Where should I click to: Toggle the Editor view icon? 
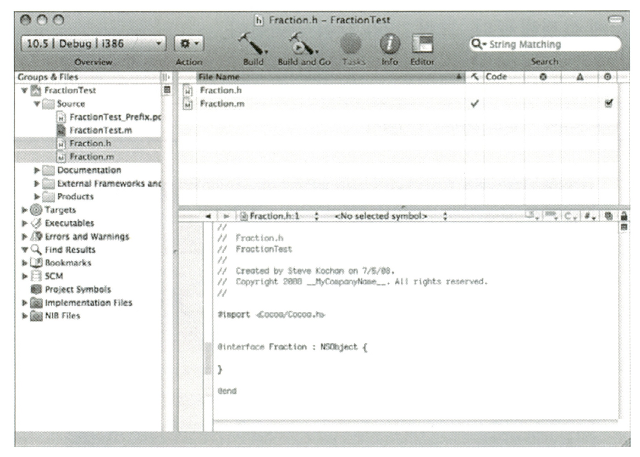tap(423, 43)
